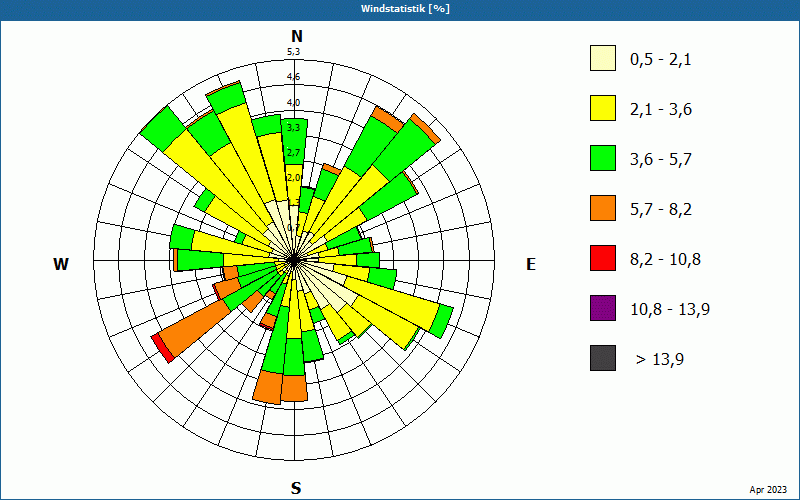The image size is (800, 500).
Task: Click the large orange segment of southwest bar
Action: [195, 328]
